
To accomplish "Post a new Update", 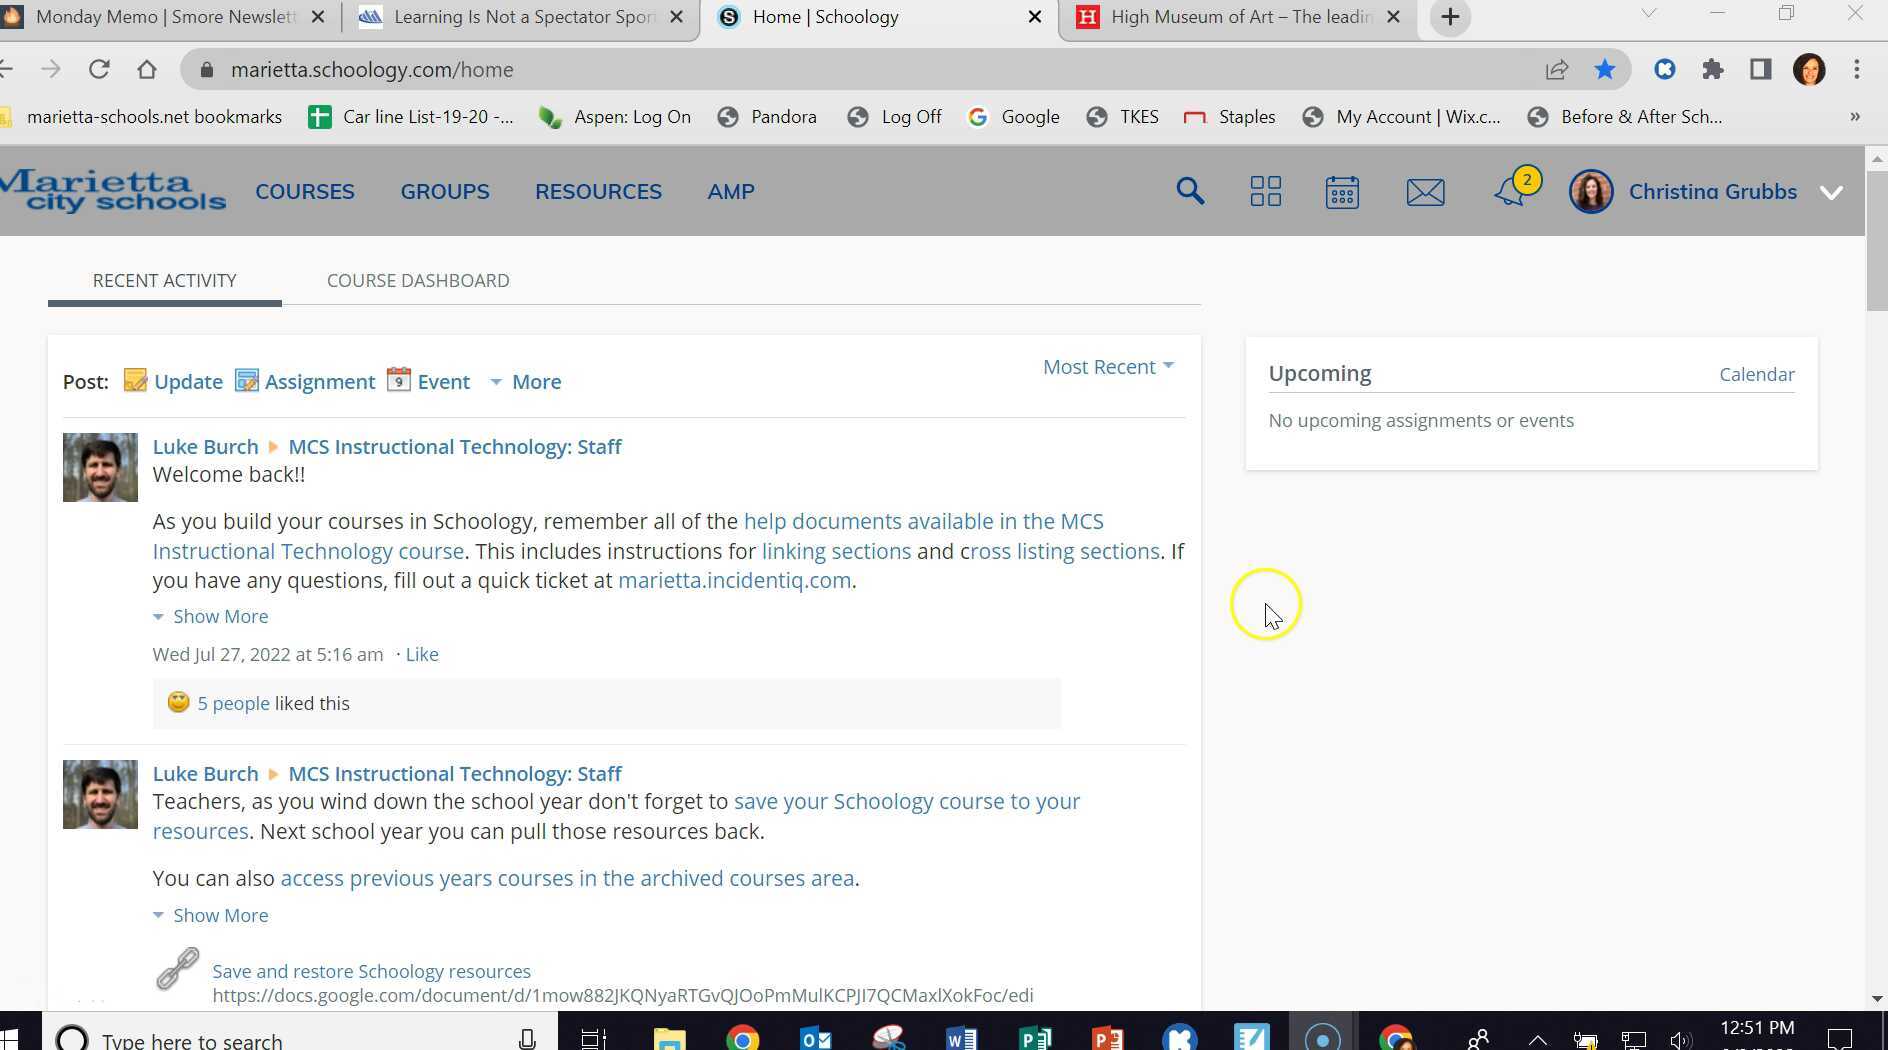I will tap(173, 382).
